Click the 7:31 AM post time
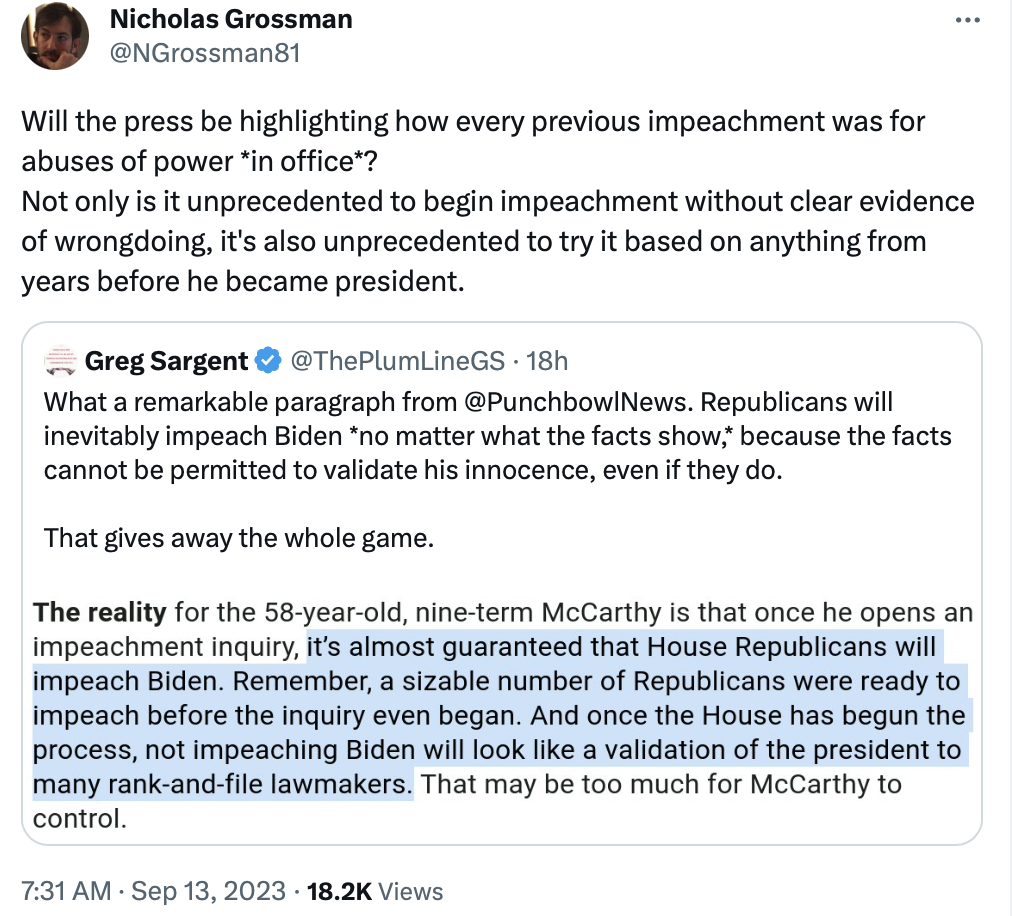This screenshot has width=1012, height=916. pos(65,890)
